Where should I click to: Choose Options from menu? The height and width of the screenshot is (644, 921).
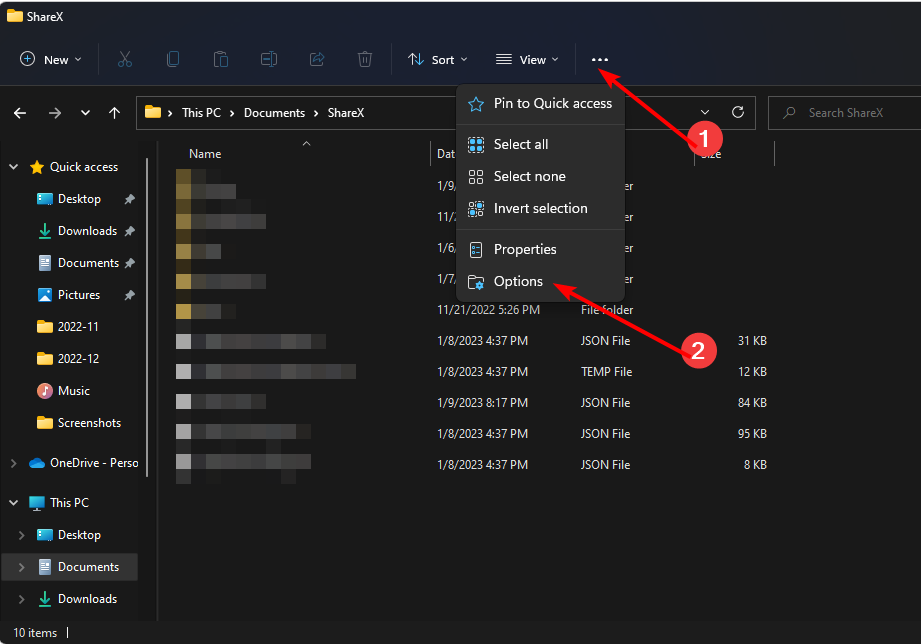tap(540, 281)
